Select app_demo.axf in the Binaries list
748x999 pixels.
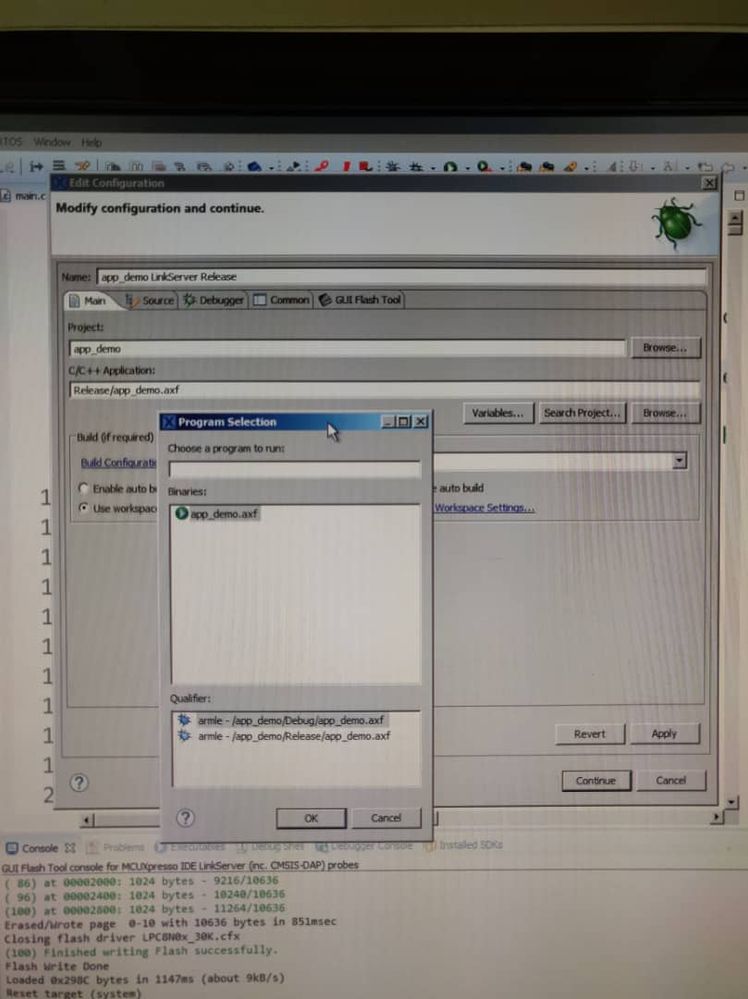pos(217,514)
